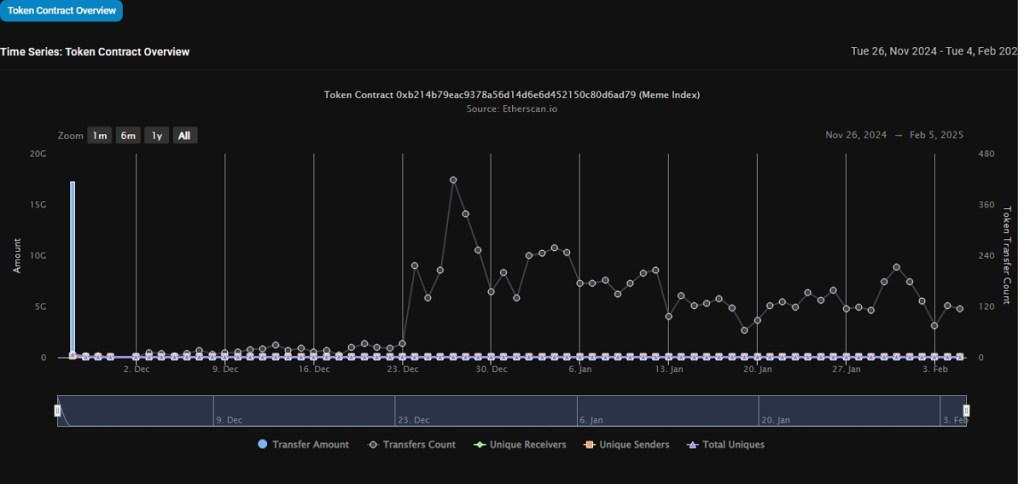Click the Feb 5, 2025 end date field
This screenshot has height=484, width=1024.
tap(935, 135)
